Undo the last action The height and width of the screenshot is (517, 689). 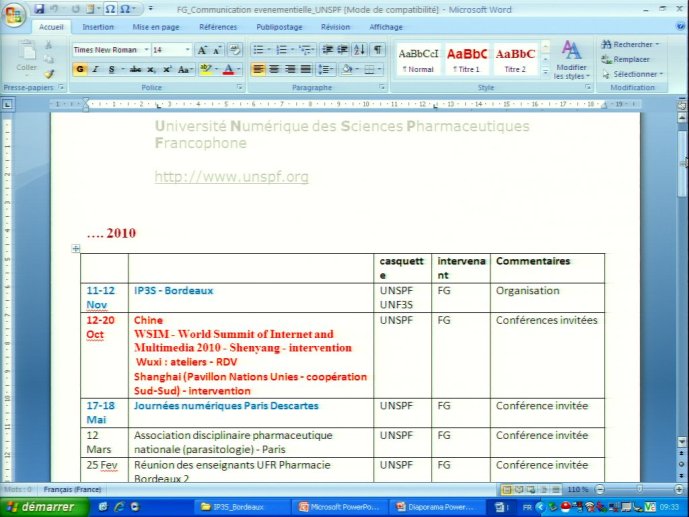pyautogui.click(x=54, y=9)
